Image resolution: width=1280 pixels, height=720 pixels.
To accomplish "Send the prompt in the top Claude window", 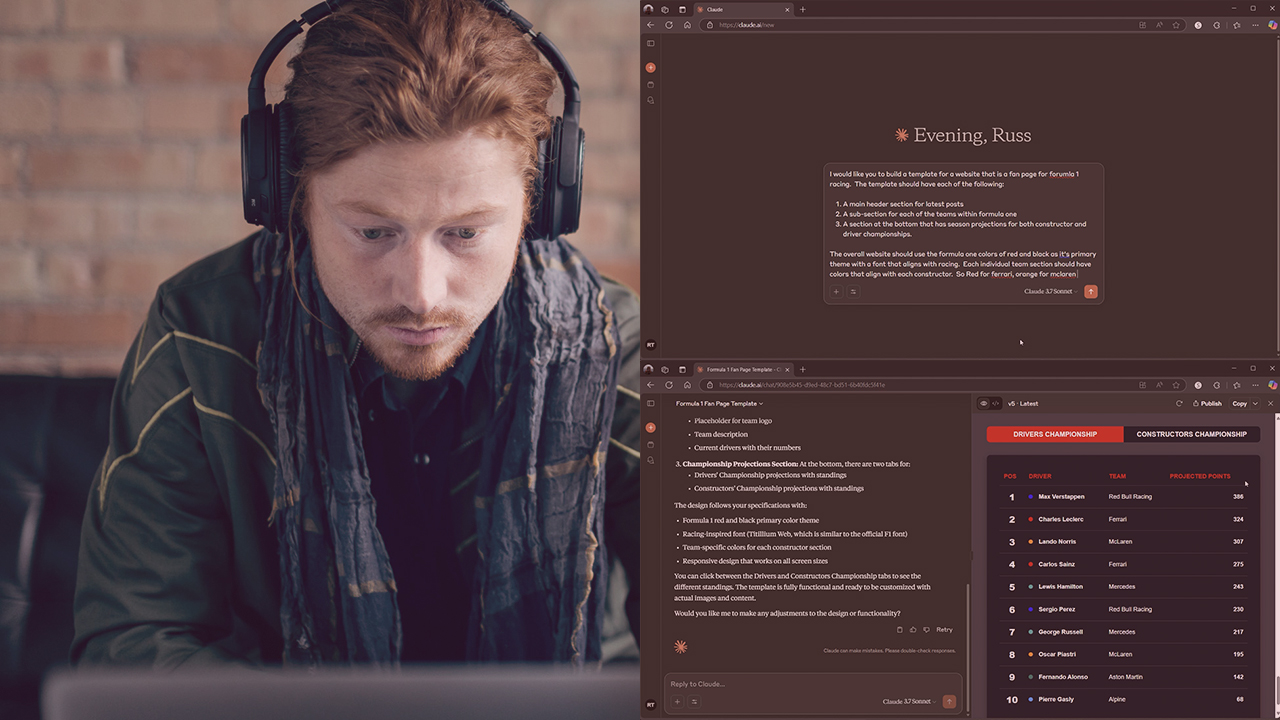I will click(1090, 292).
